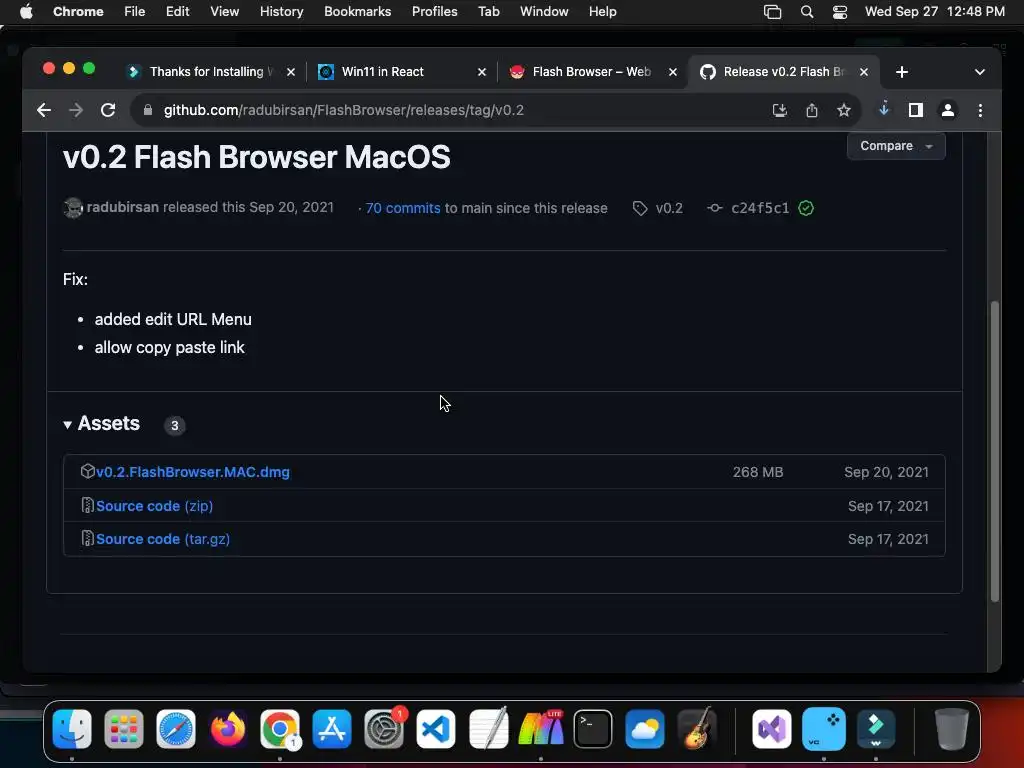The width and height of the screenshot is (1024, 768).
Task: Launch Safari from the Dock
Action: [x=176, y=729]
